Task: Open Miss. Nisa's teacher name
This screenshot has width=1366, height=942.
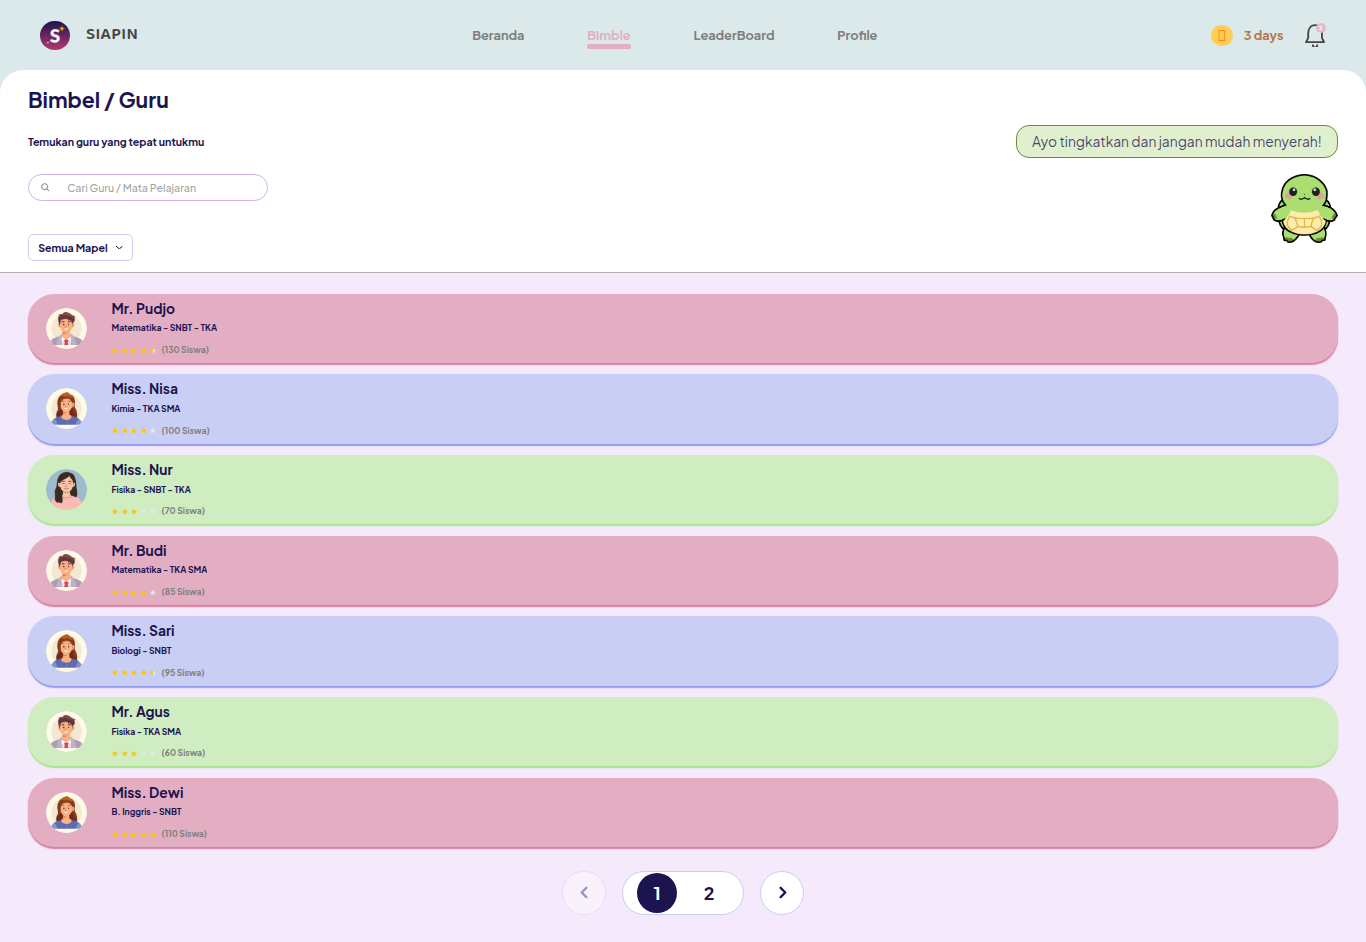Action: click(x=145, y=389)
